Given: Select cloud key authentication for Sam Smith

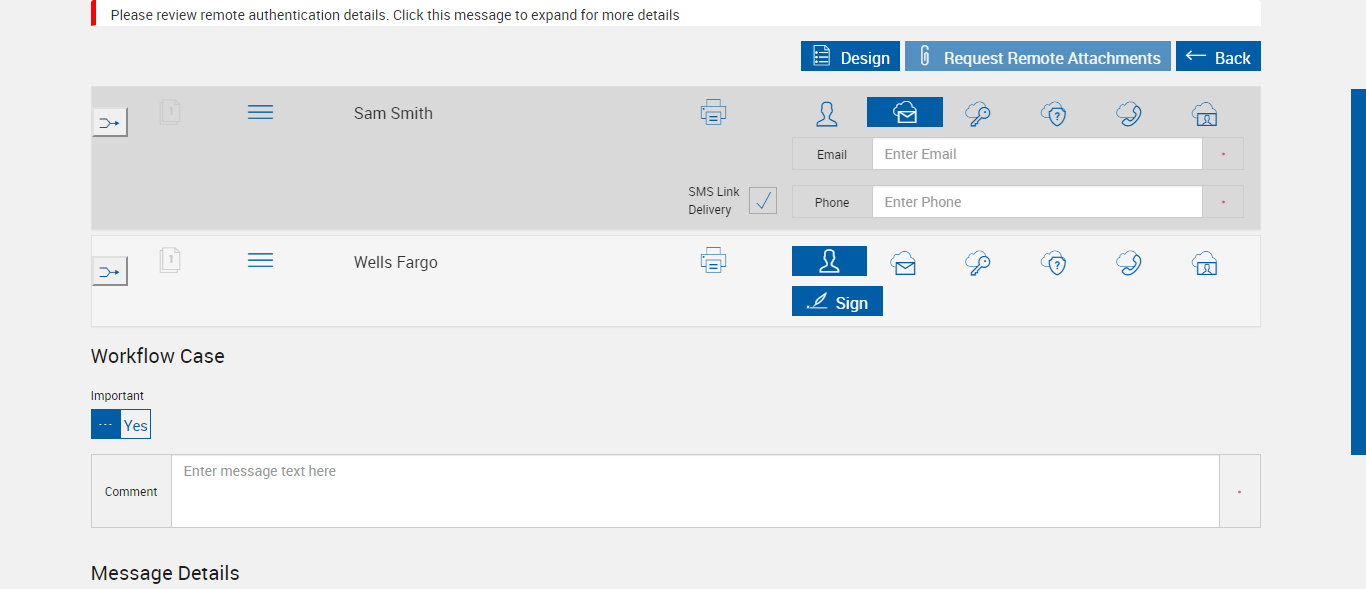Looking at the screenshot, I should tap(978, 114).
